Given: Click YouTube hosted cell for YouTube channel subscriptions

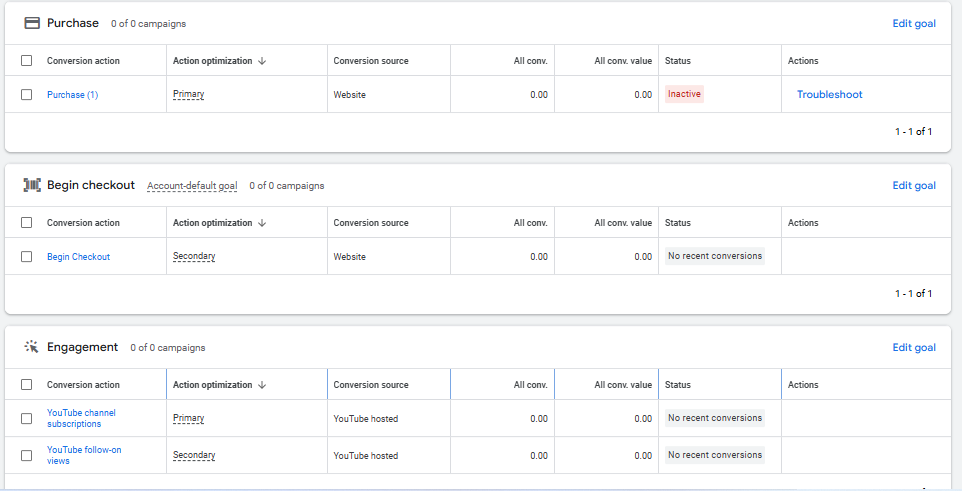Looking at the screenshot, I should pyautogui.click(x=366, y=419).
